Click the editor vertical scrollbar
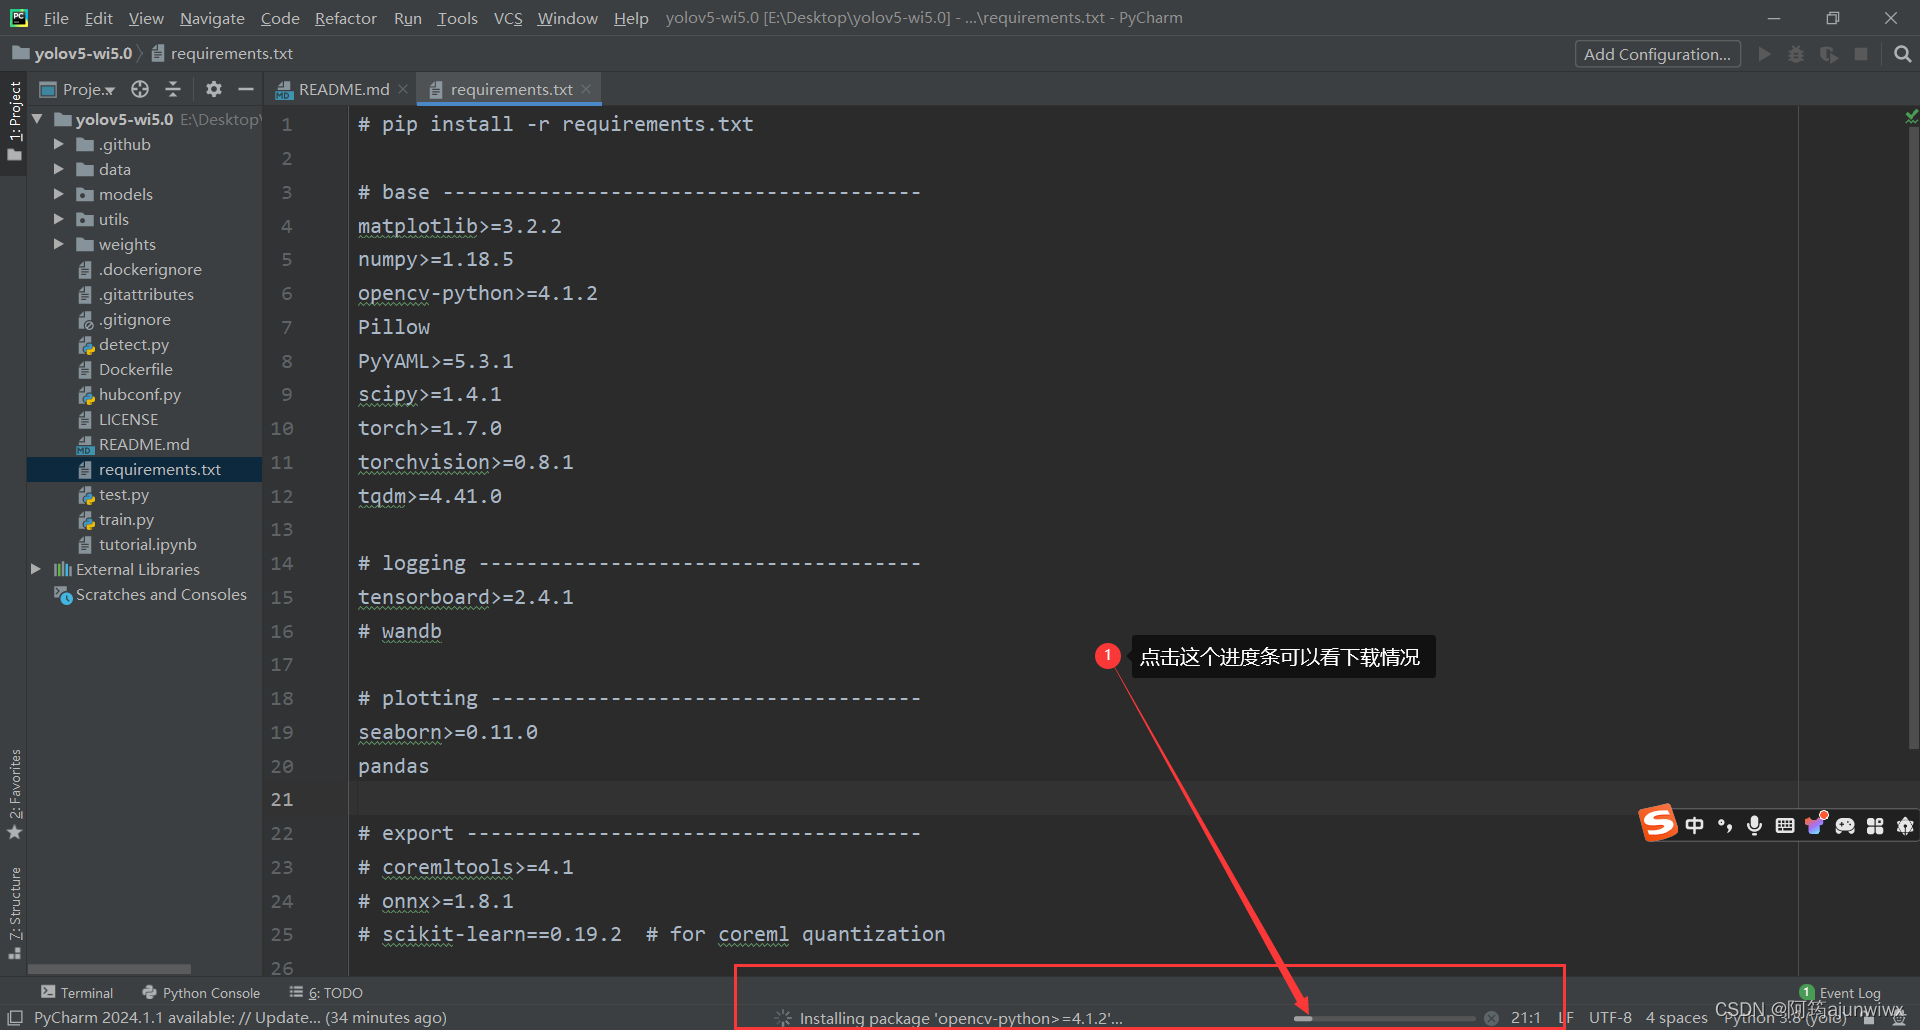 click(1913, 440)
